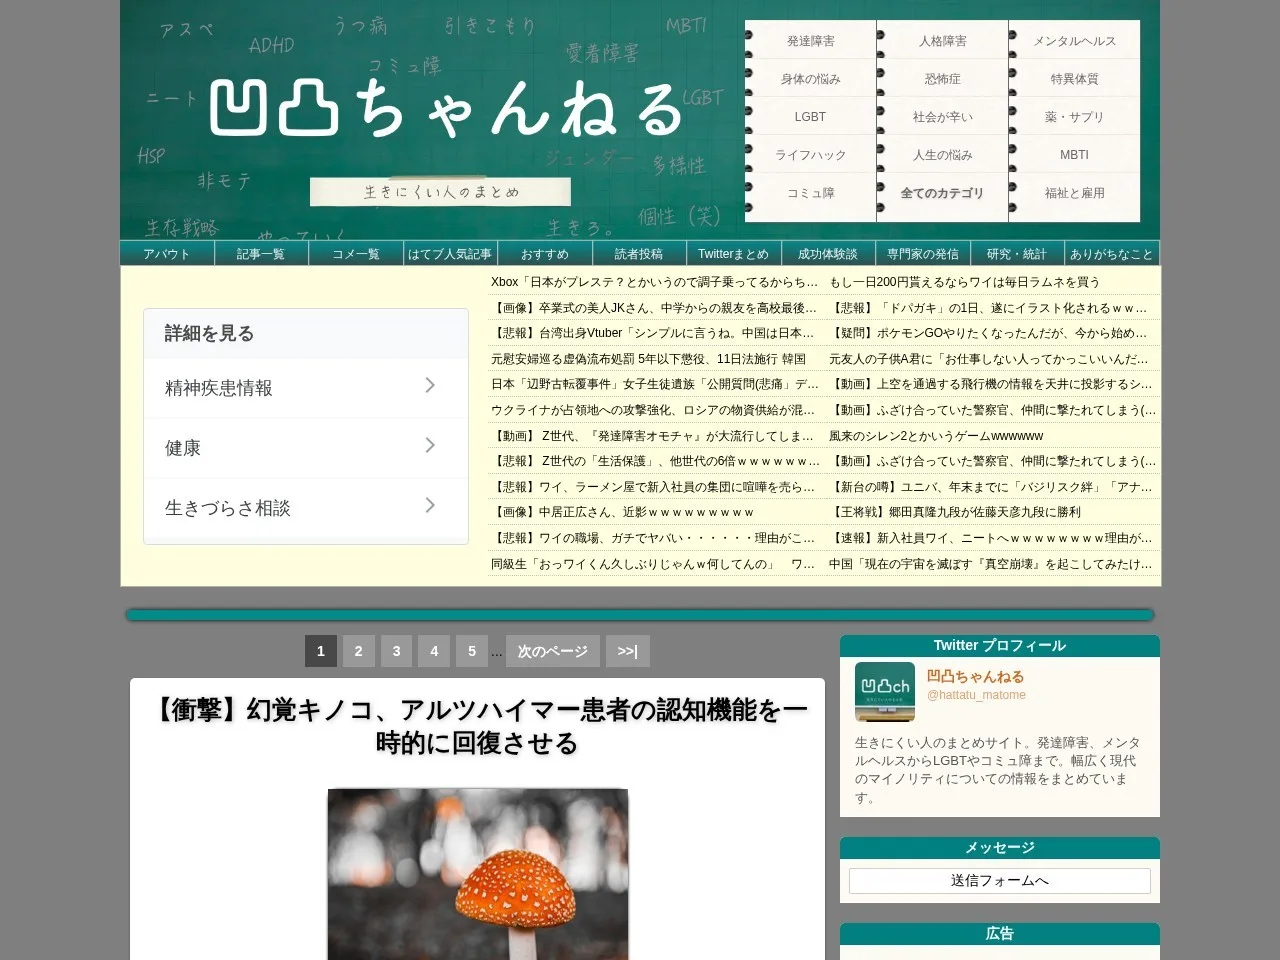
Task: Open the 健康 row
Action: pyautogui.click(x=306, y=448)
